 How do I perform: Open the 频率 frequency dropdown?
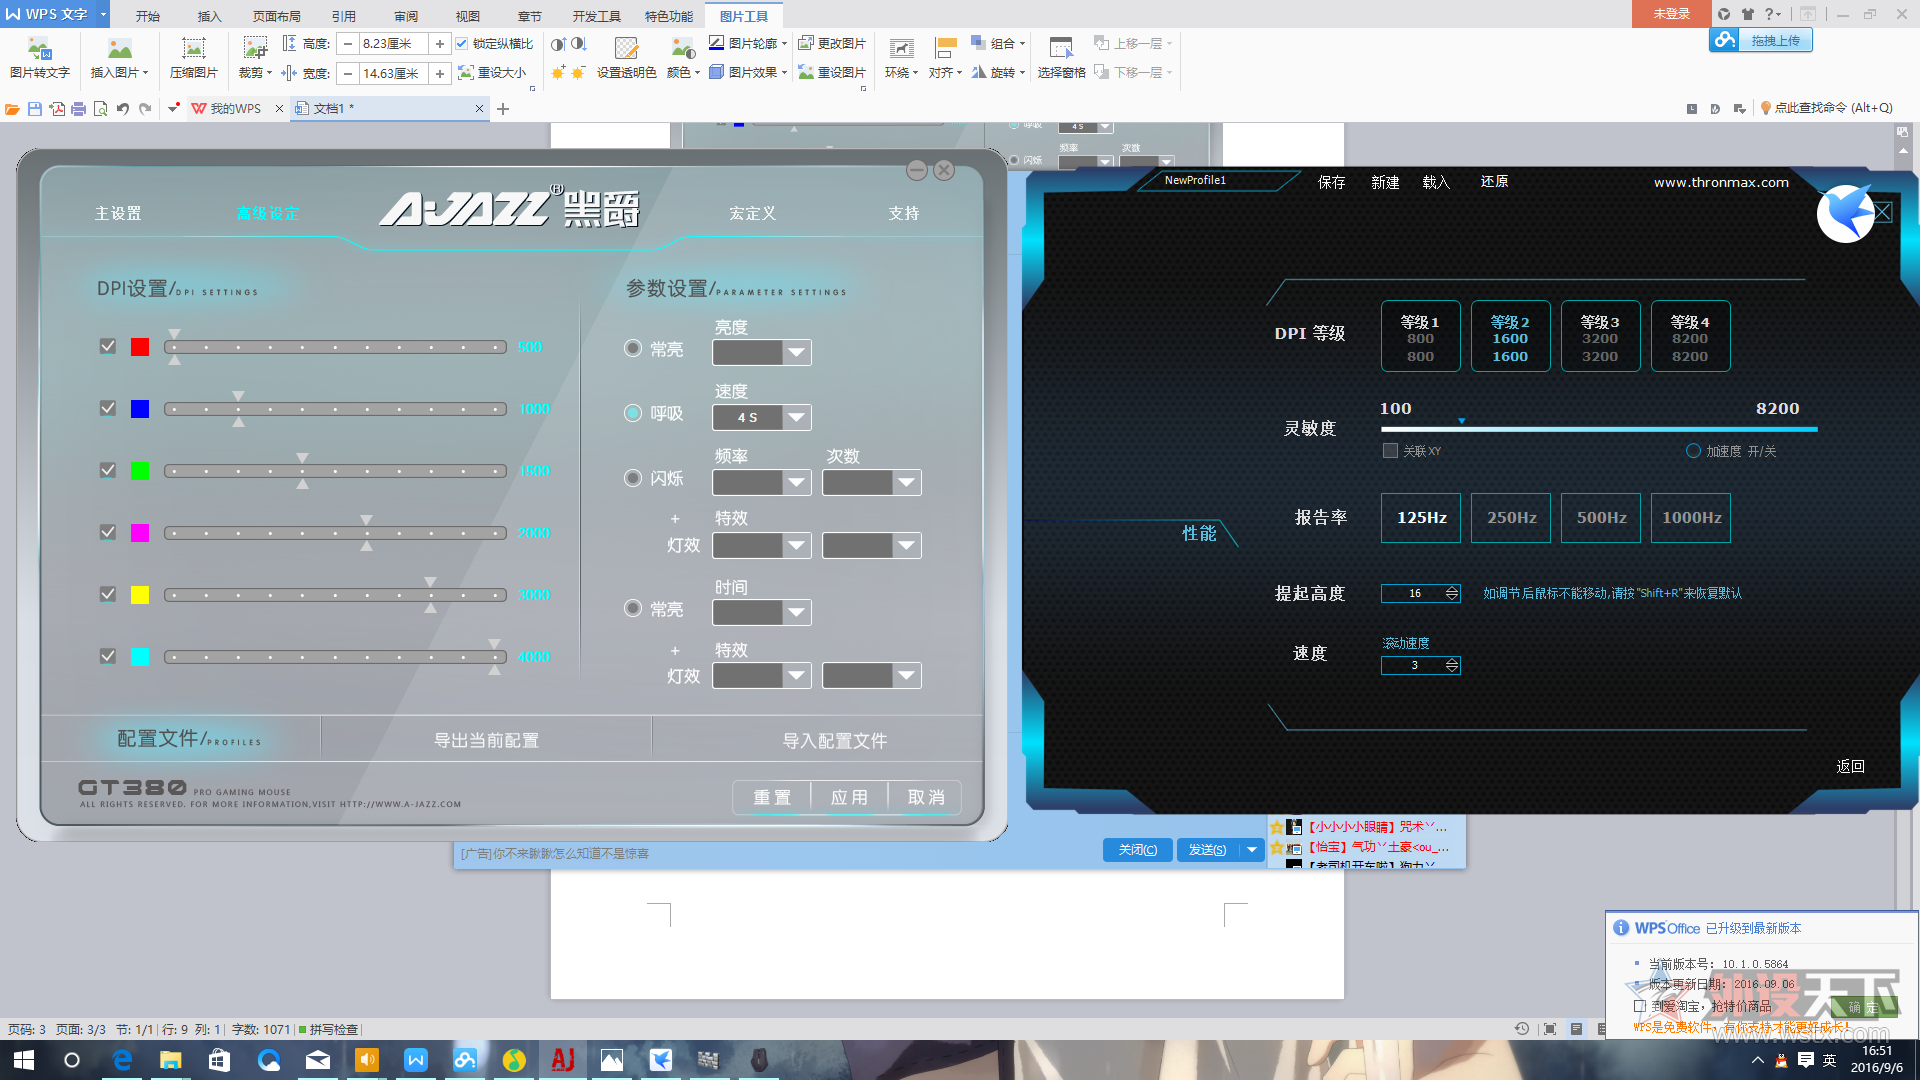coord(762,482)
